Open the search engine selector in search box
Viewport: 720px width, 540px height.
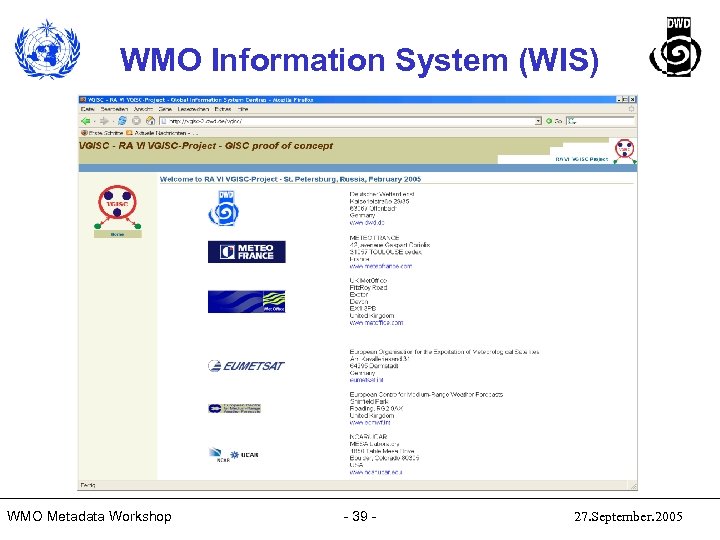point(571,121)
